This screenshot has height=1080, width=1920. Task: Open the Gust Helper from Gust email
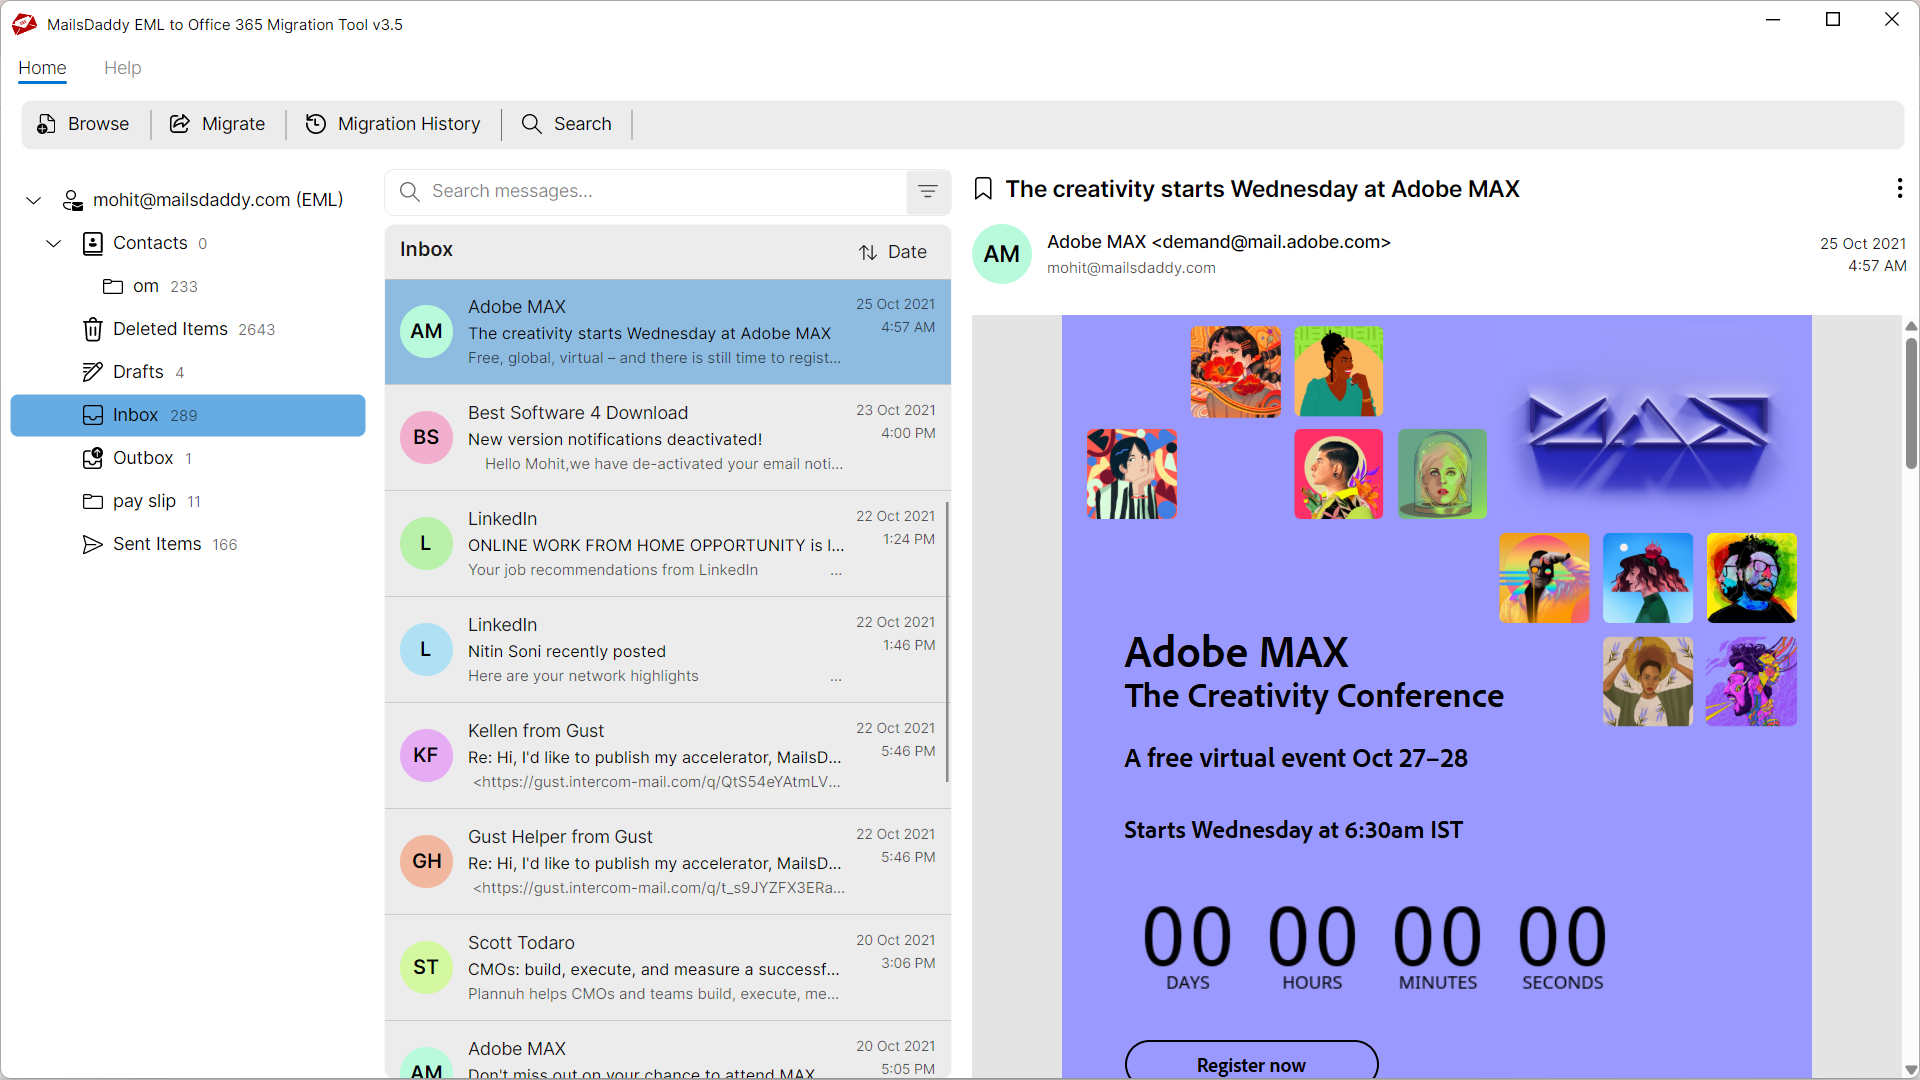tap(667, 862)
